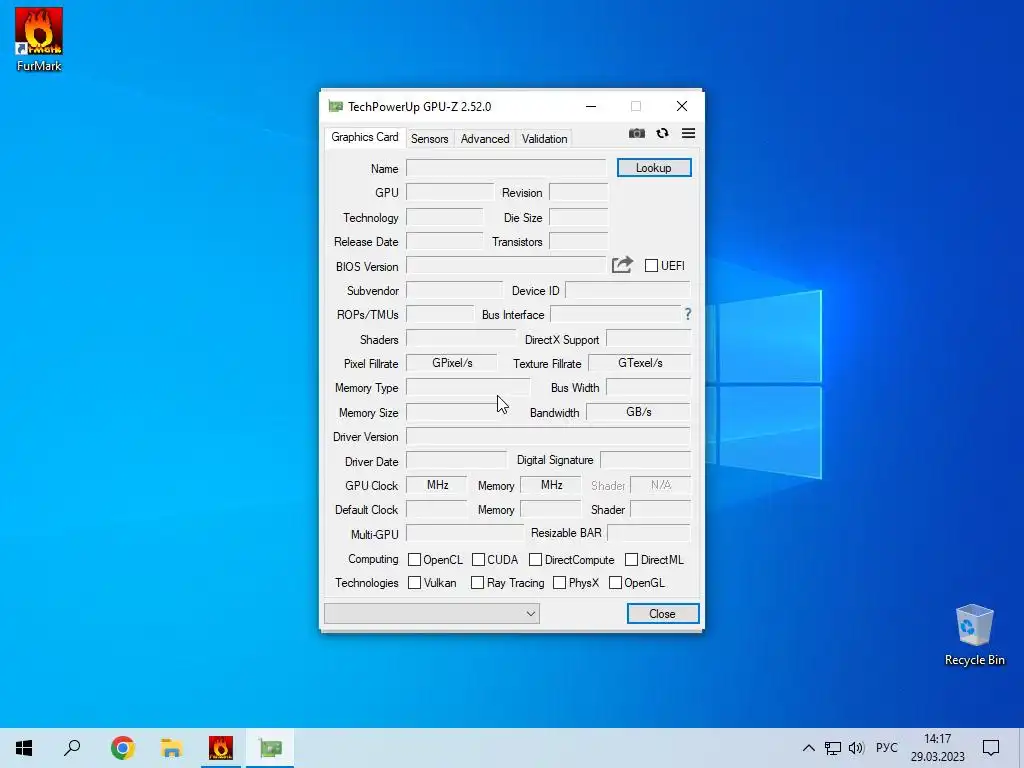Screen dimensions: 1024x768
Task: Click the Close button in GPU-Z
Action: click(662, 614)
